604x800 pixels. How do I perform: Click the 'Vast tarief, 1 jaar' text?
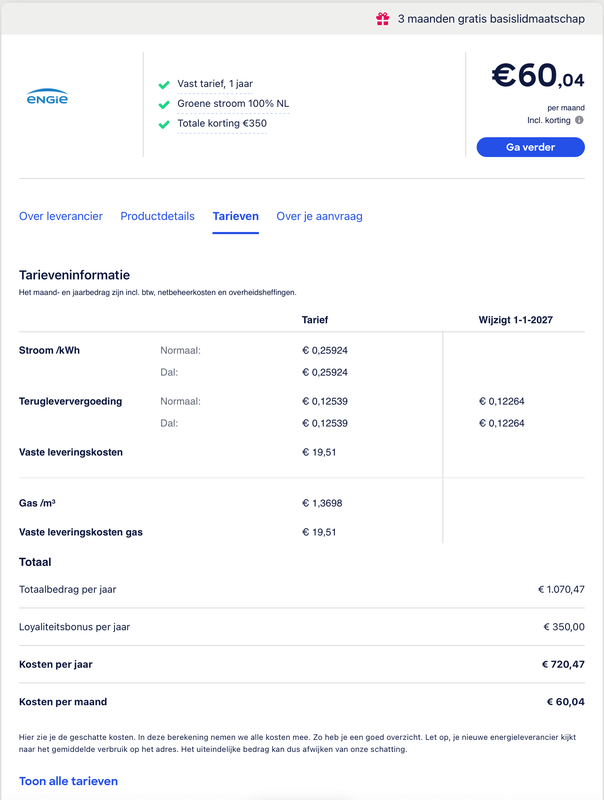pos(215,84)
